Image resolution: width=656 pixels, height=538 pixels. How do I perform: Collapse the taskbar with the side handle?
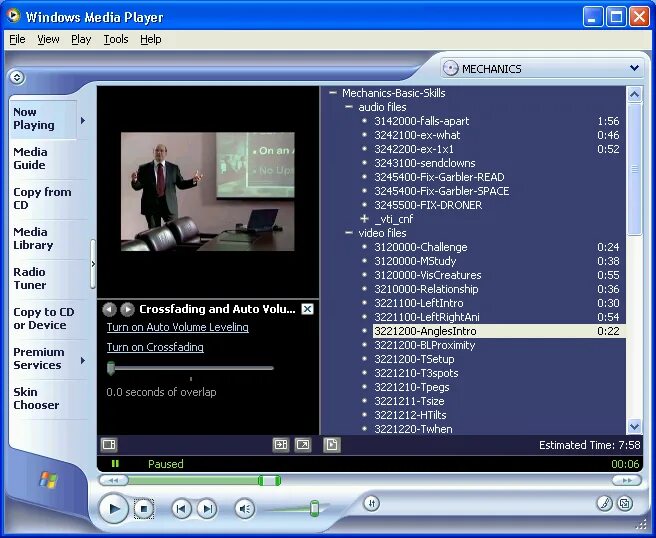93,264
